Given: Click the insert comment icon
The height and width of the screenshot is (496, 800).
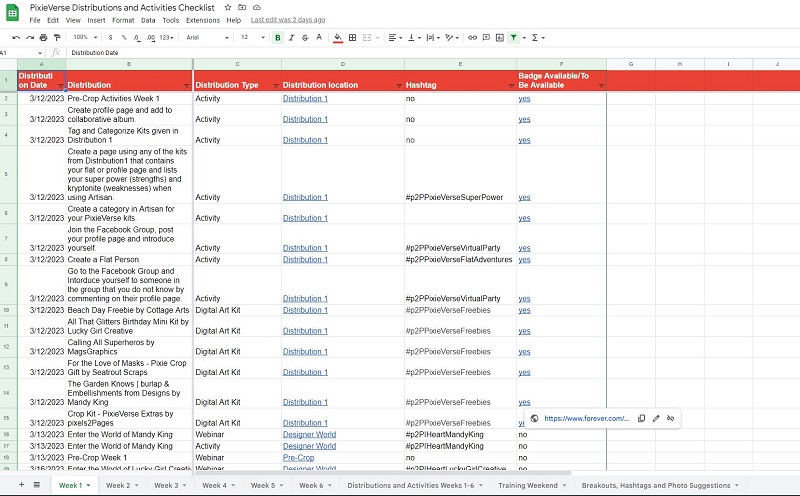Looking at the screenshot, I should (x=486, y=38).
